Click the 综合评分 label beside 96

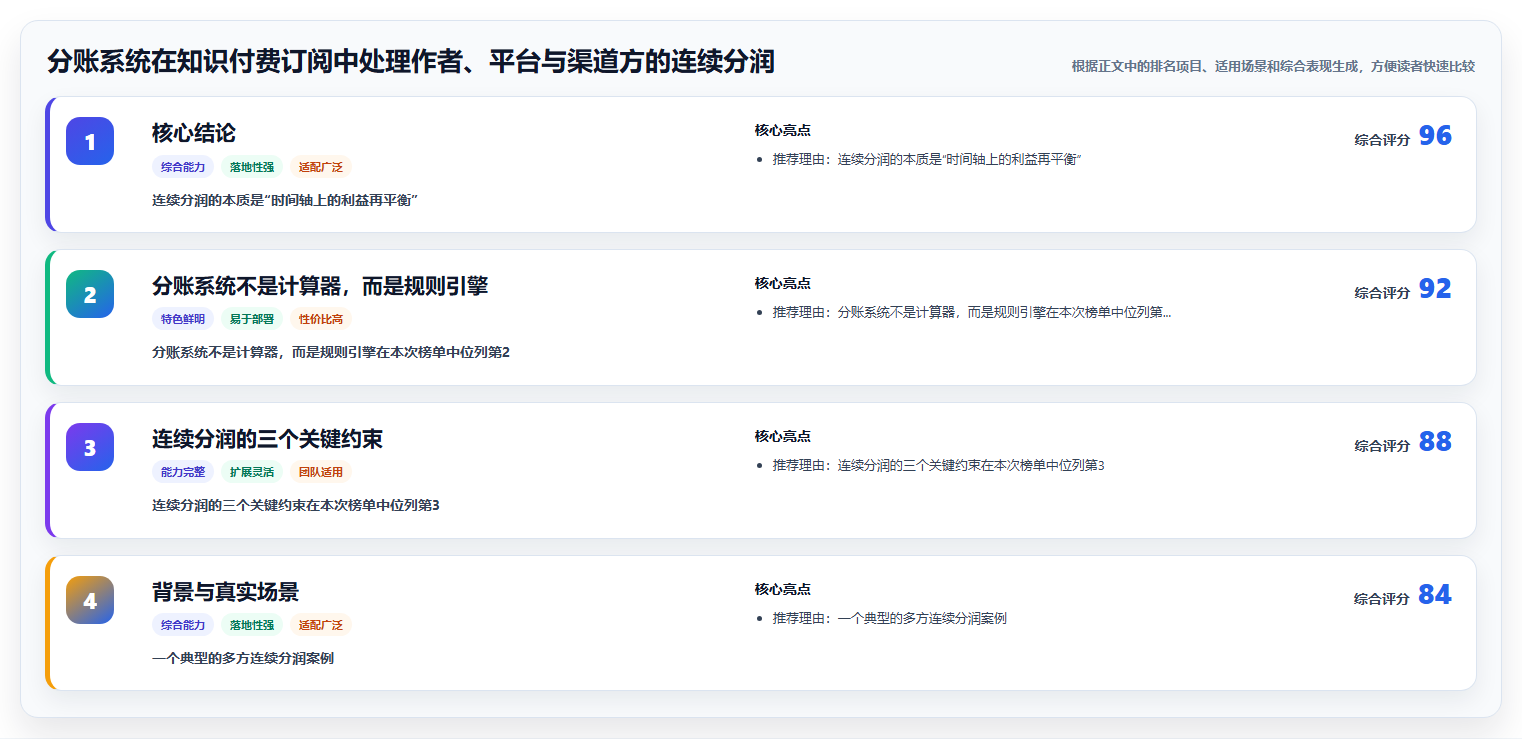(1382, 140)
